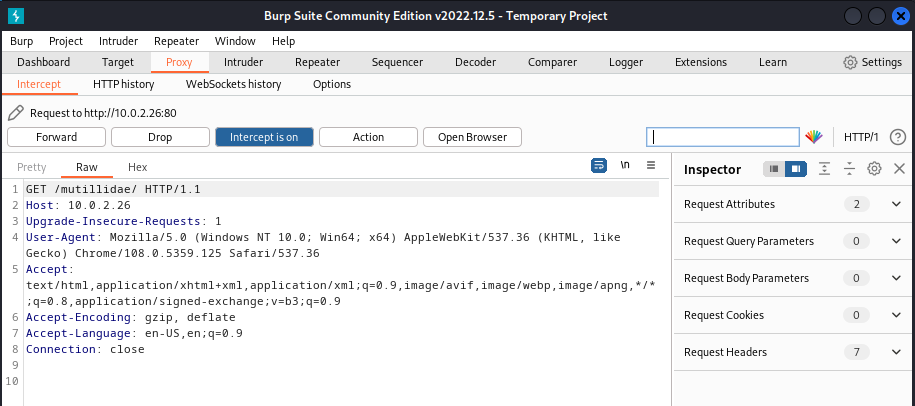This screenshot has width=915, height=406.
Task: Open the highlight color picker icon
Action: (x=813, y=137)
